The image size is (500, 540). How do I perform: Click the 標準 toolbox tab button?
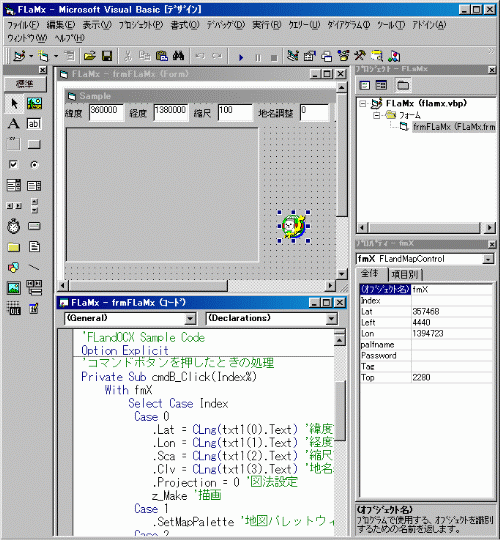(x=25, y=84)
